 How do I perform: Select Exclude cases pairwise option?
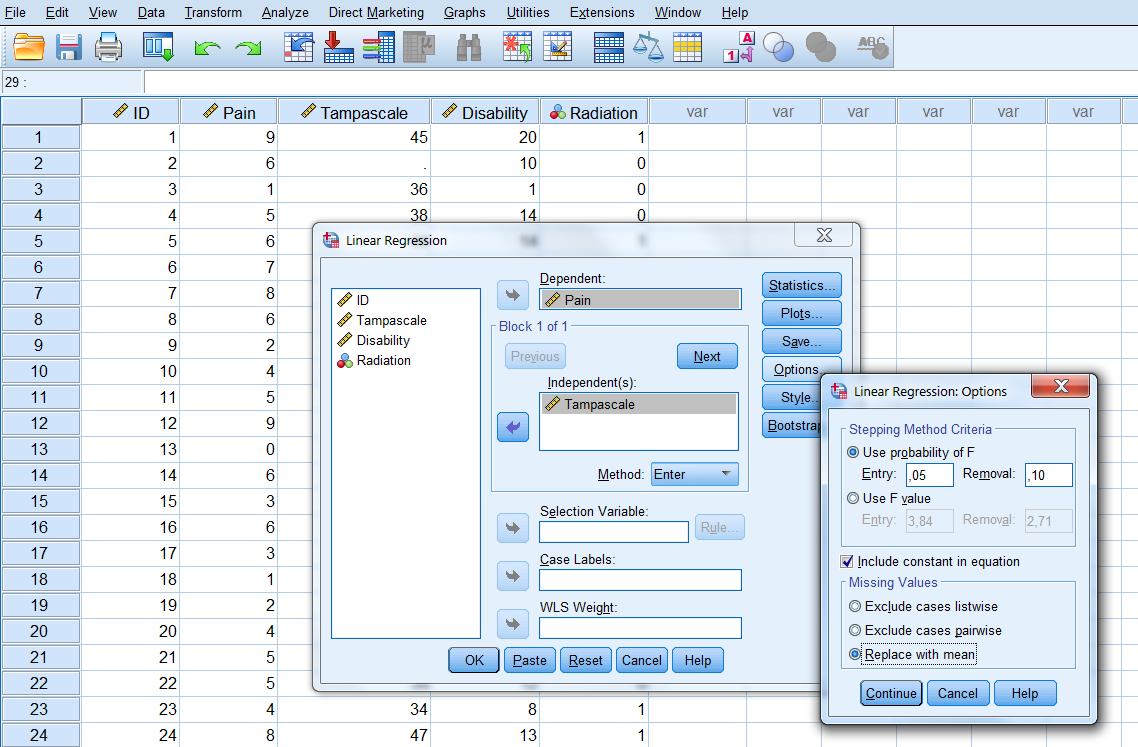point(855,630)
